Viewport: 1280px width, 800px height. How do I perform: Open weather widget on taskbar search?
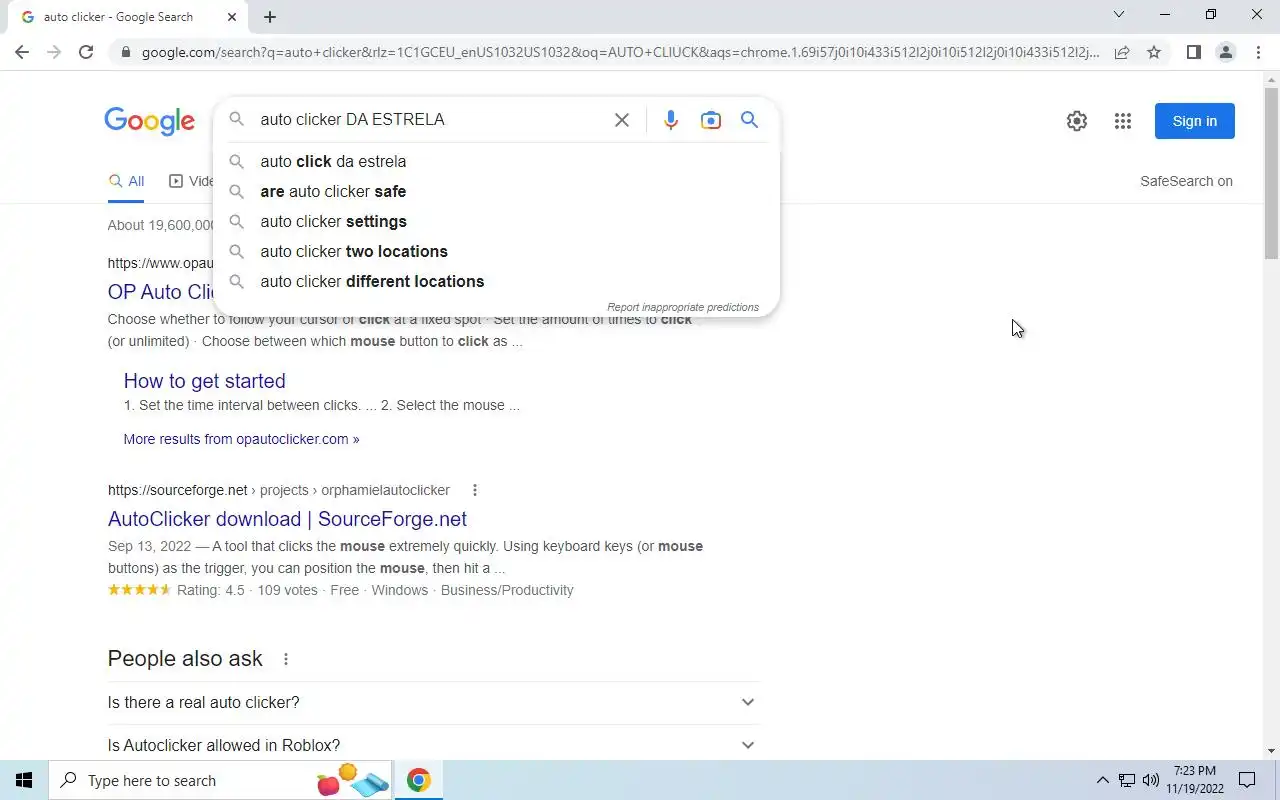pos(352,780)
